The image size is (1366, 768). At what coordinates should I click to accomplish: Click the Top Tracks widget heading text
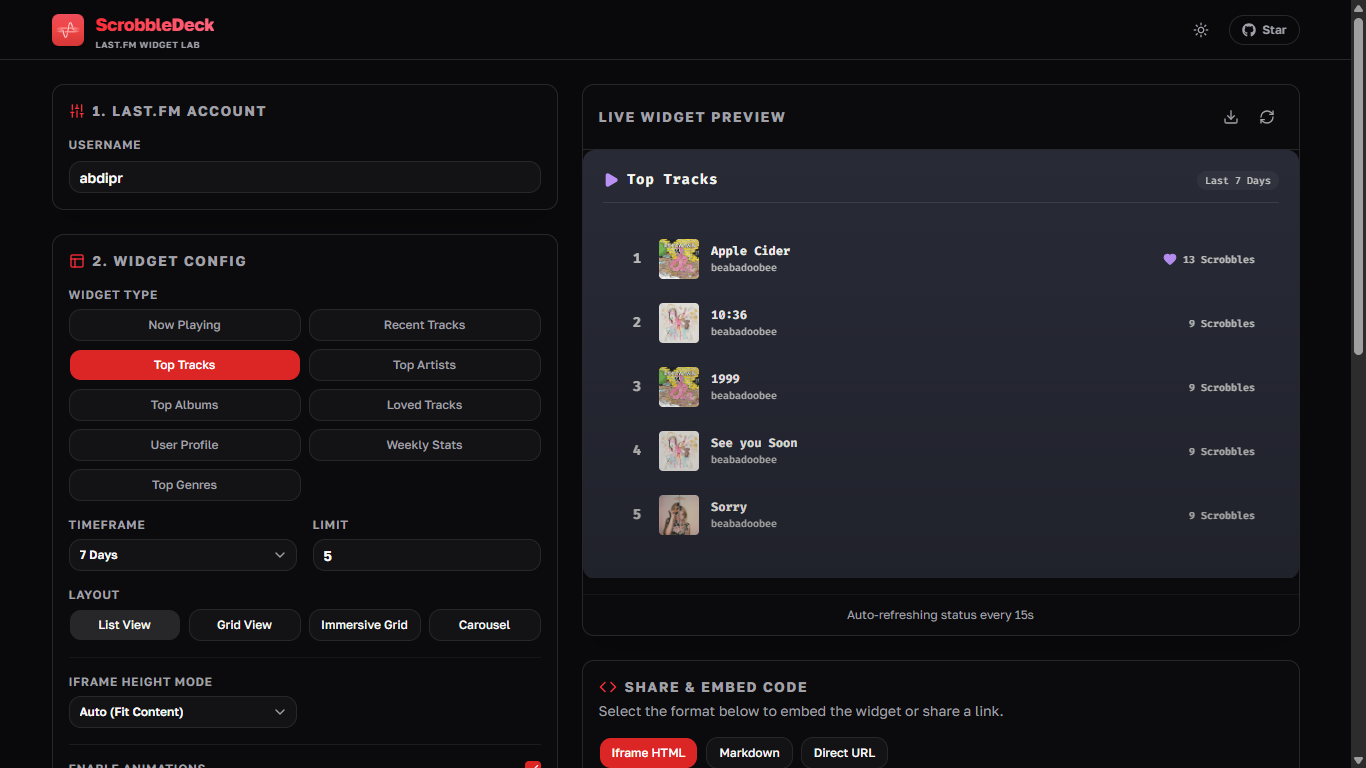(x=672, y=180)
